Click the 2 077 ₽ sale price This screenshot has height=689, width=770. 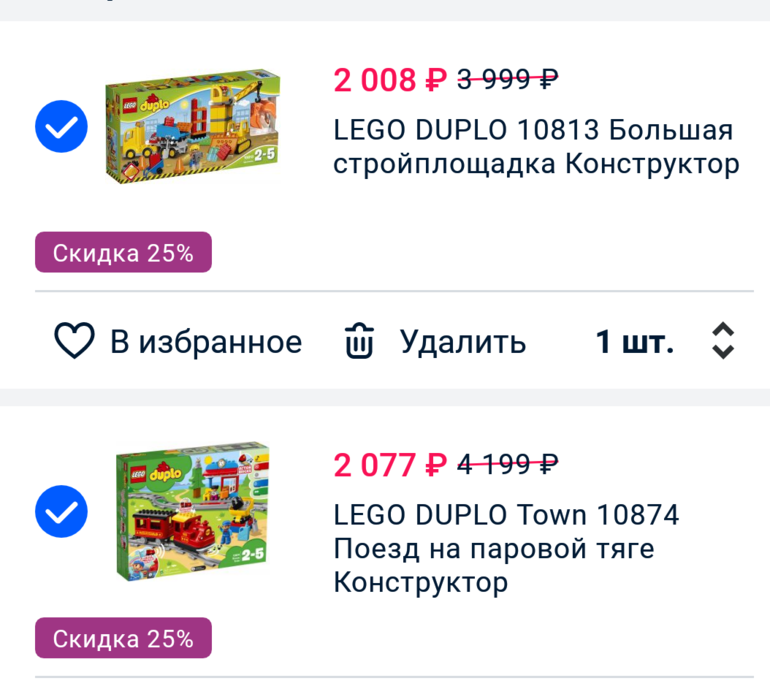tap(389, 464)
